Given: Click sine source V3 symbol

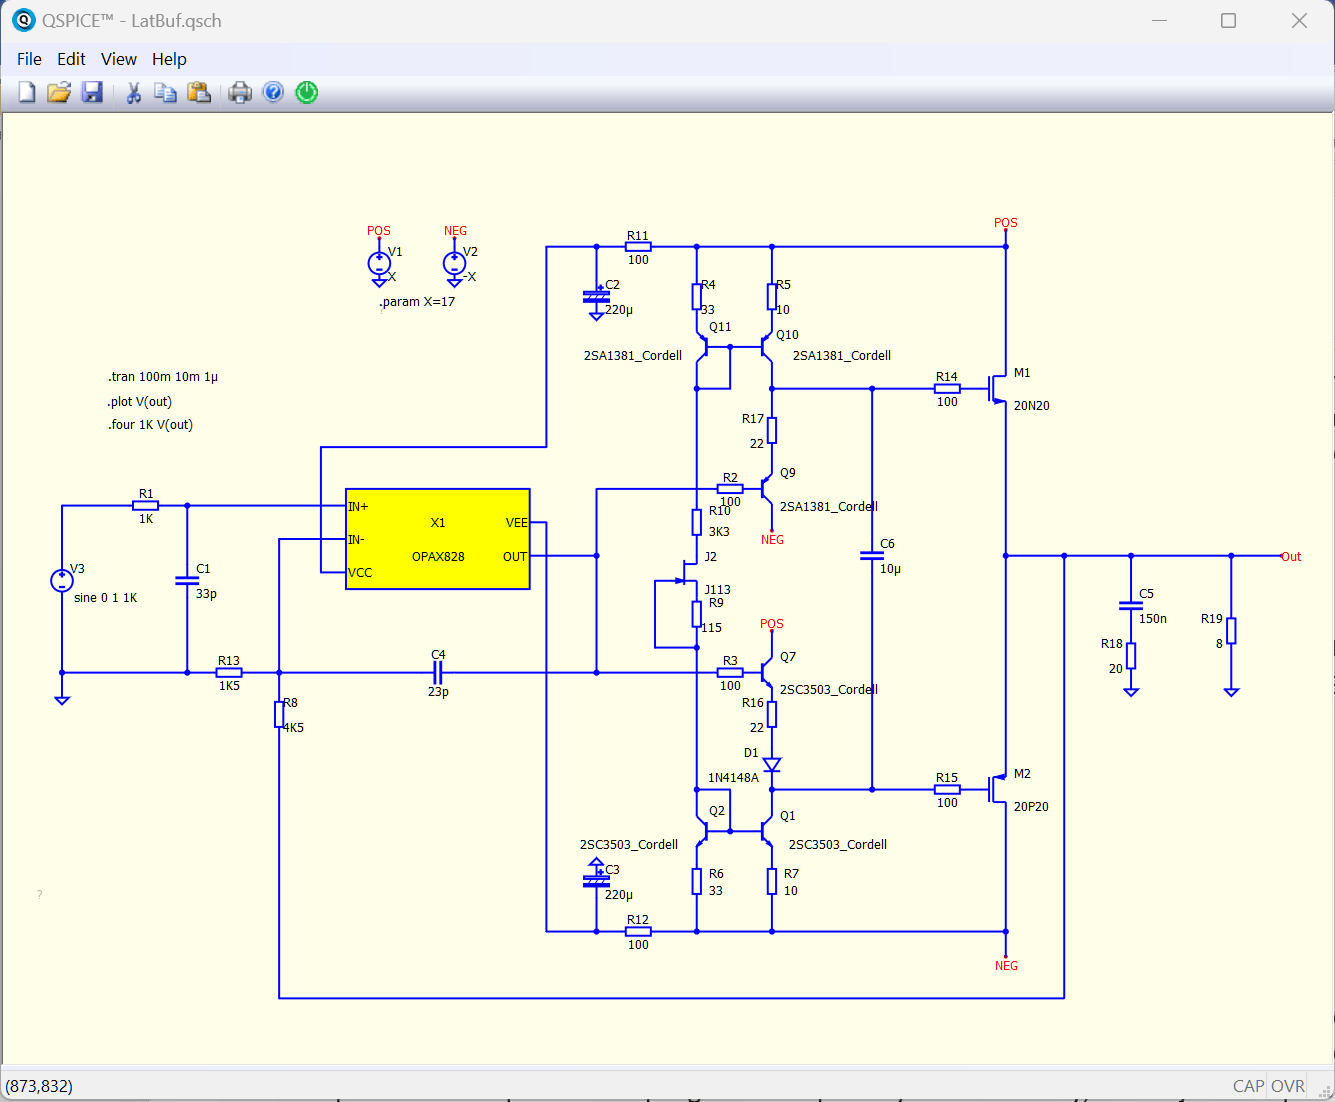Looking at the screenshot, I should 62,580.
